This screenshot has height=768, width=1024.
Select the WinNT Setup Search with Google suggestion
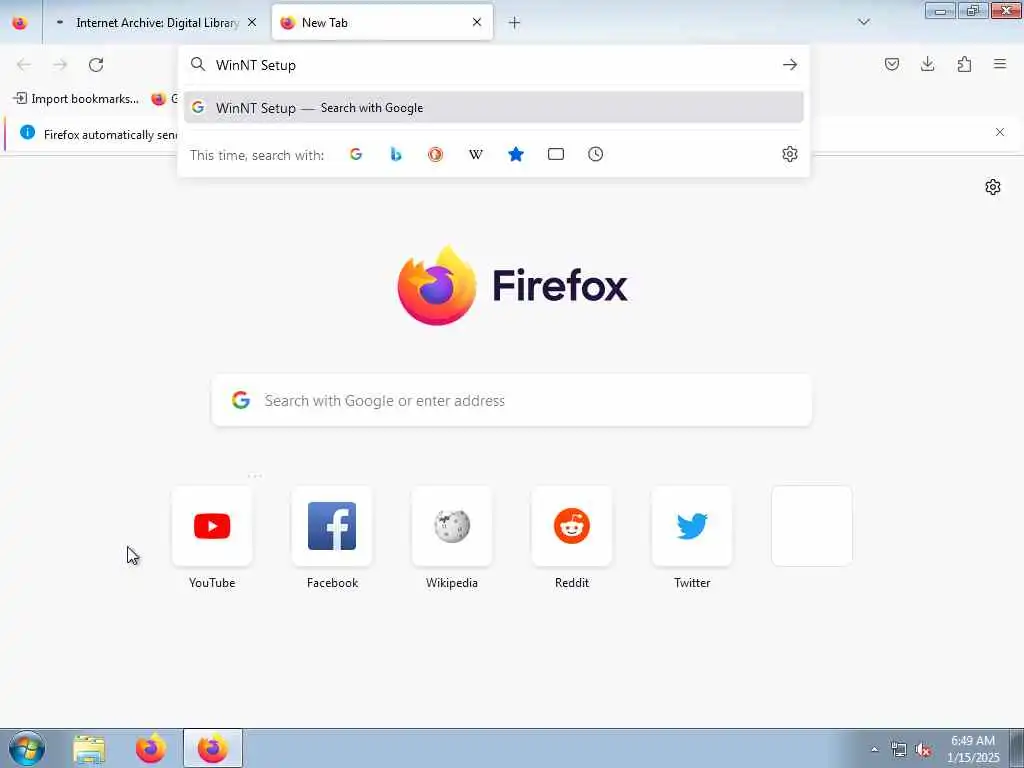coord(493,108)
